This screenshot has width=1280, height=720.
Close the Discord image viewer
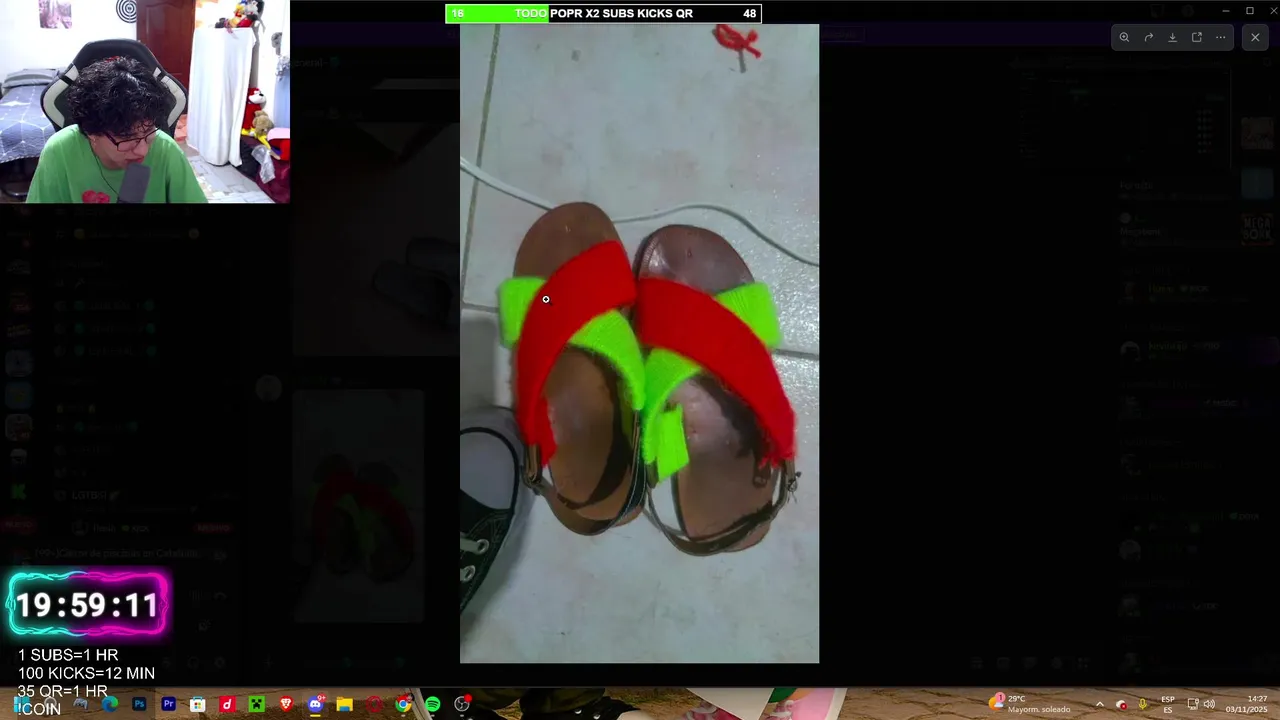pos(1255,37)
